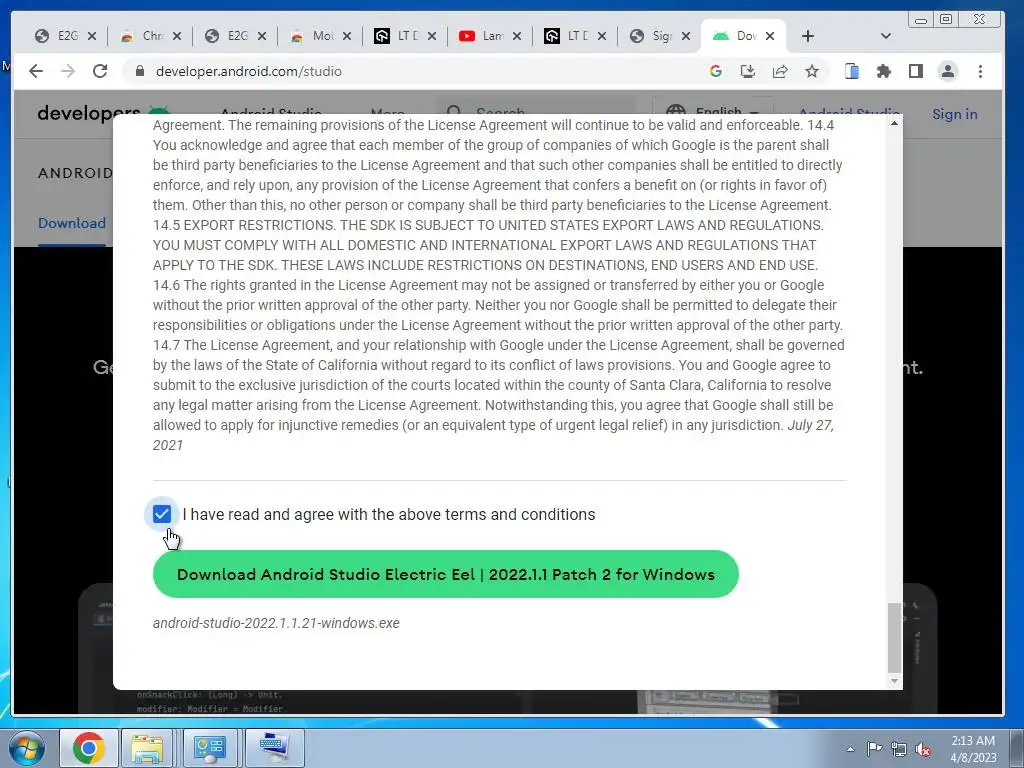1024x768 pixels.
Task: Click the install app icon in address bar
Action: click(x=748, y=71)
